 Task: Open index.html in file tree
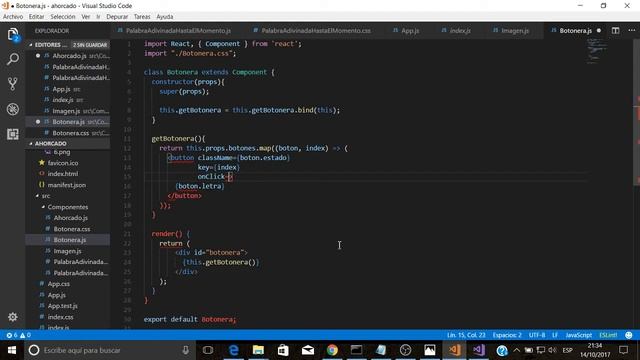pyautogui.click(x=62, y=174)
